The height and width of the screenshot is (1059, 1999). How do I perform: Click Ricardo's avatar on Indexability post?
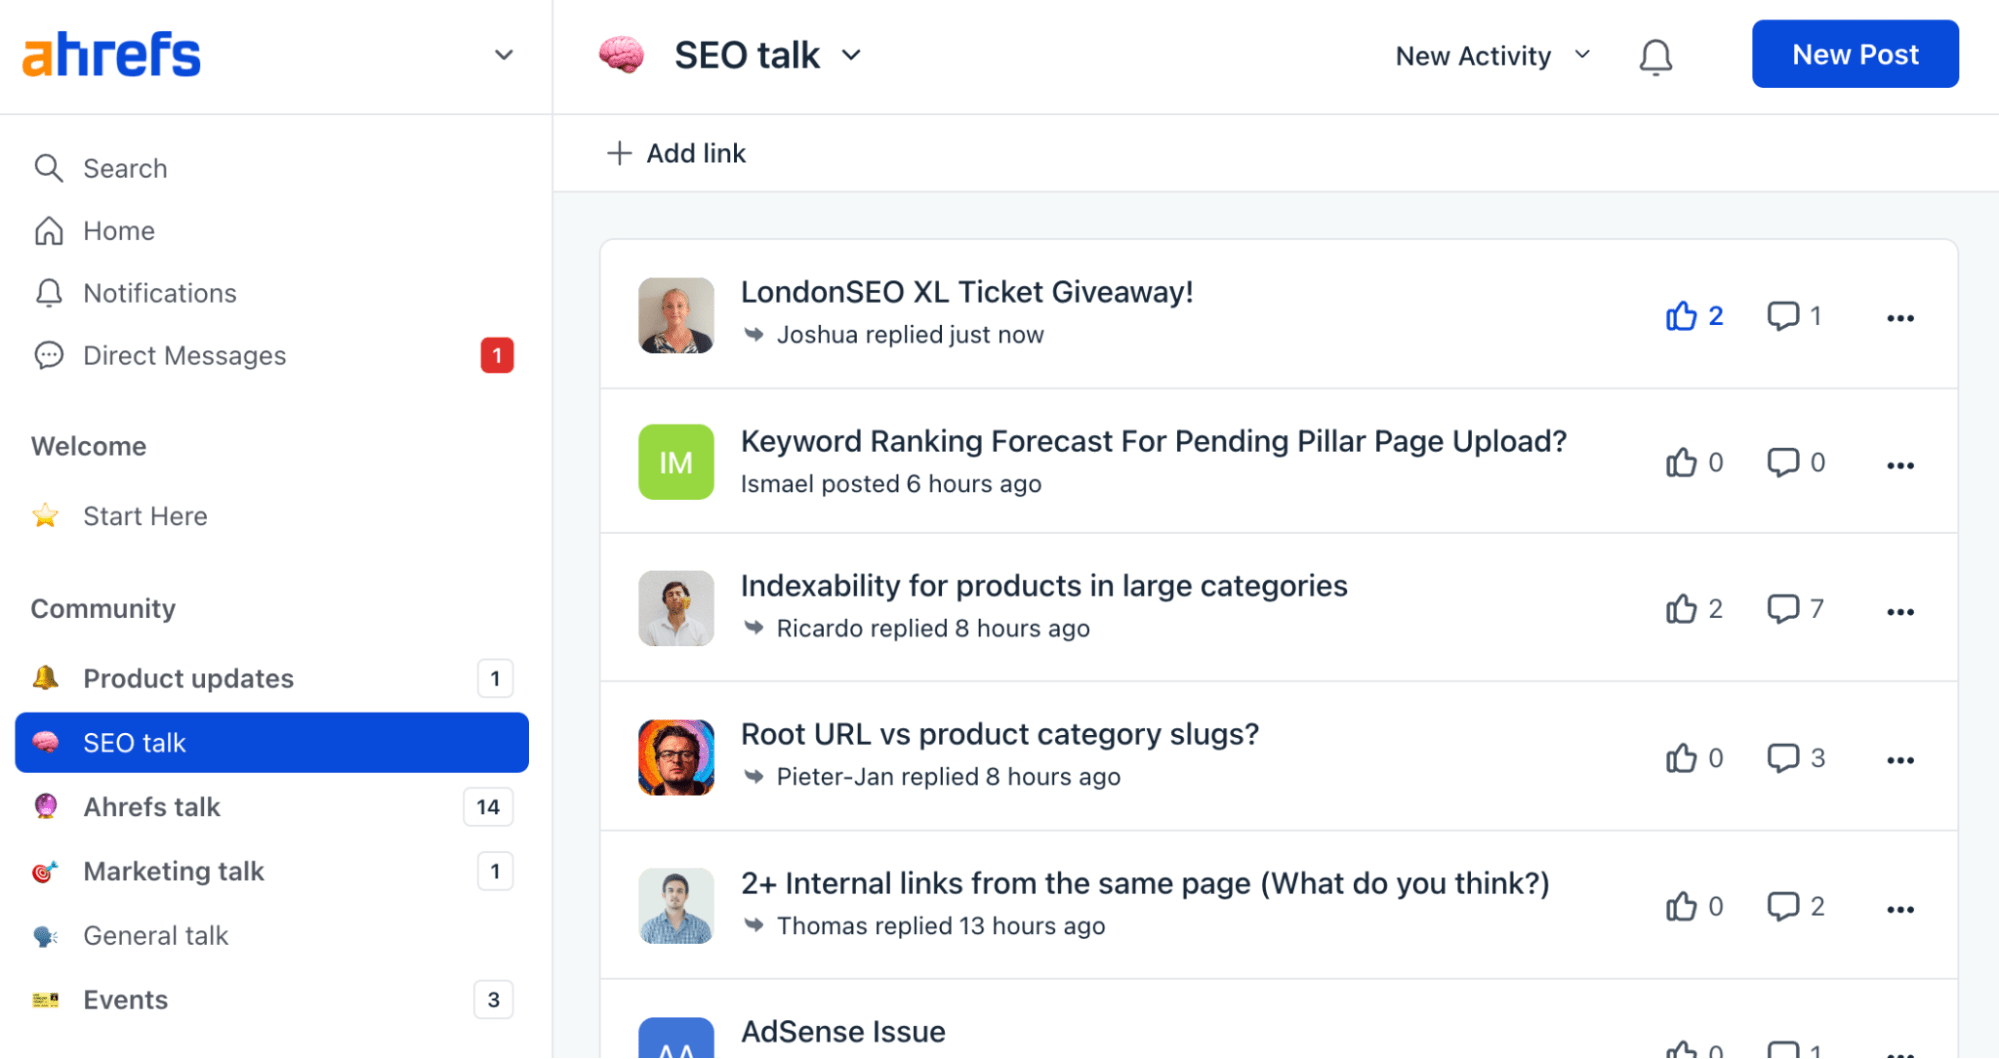click(x=676, y=607)
